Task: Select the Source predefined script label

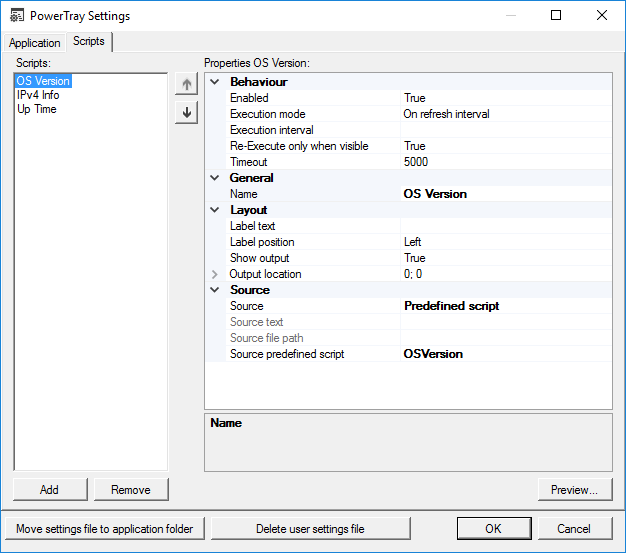Action: pyautogui.click(x=287, y=354)
